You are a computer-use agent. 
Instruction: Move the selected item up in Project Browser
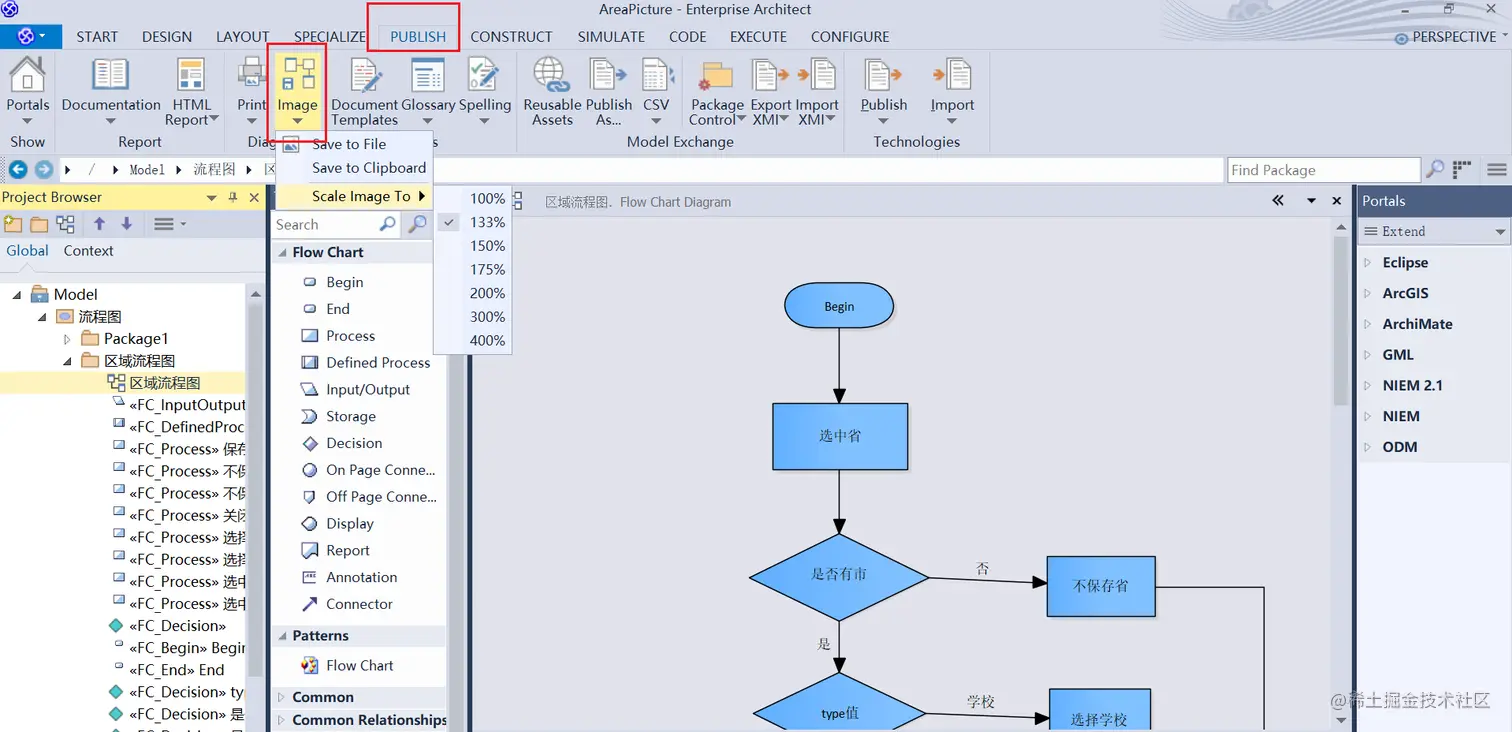(x=100, y=224)
